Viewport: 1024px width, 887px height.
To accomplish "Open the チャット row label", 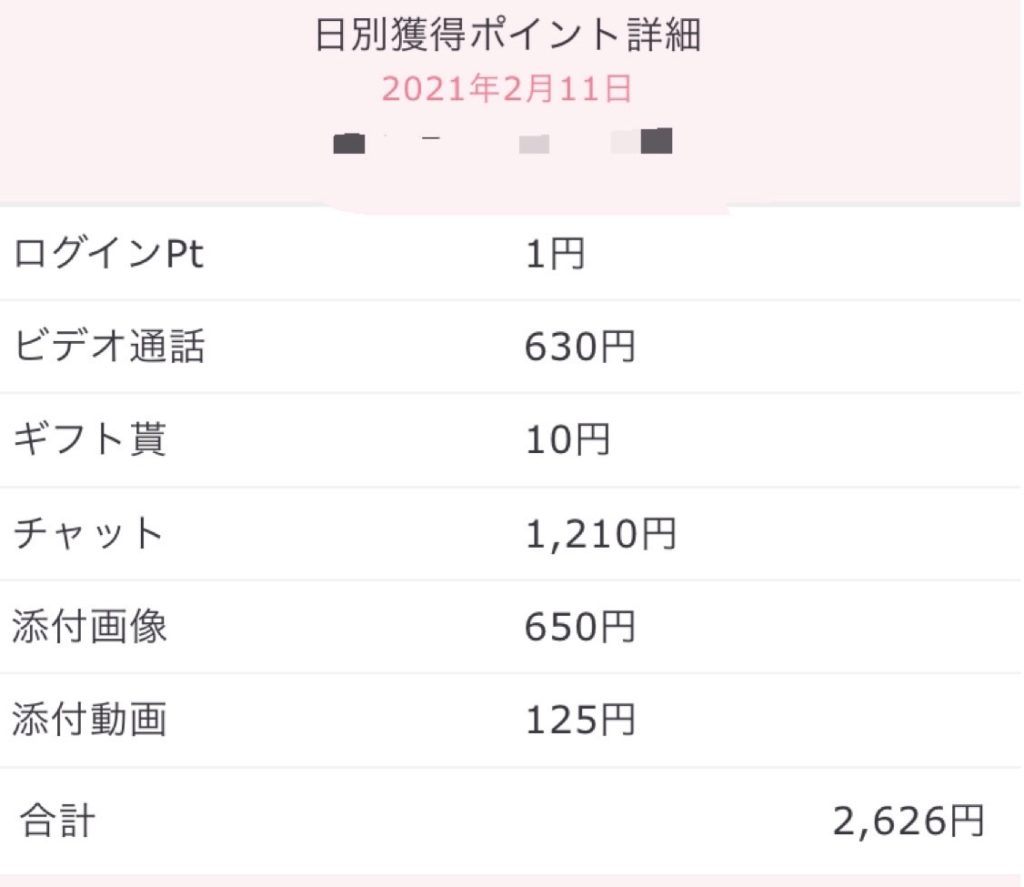I will click(89, 534).
